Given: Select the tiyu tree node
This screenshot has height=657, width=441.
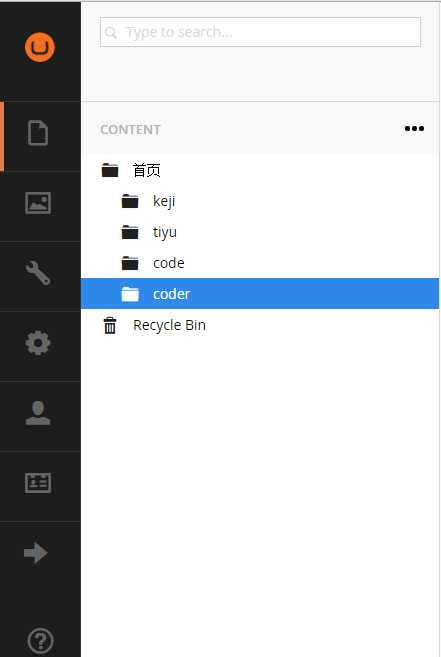Looking at the screenshot, I should coord(165,232).
